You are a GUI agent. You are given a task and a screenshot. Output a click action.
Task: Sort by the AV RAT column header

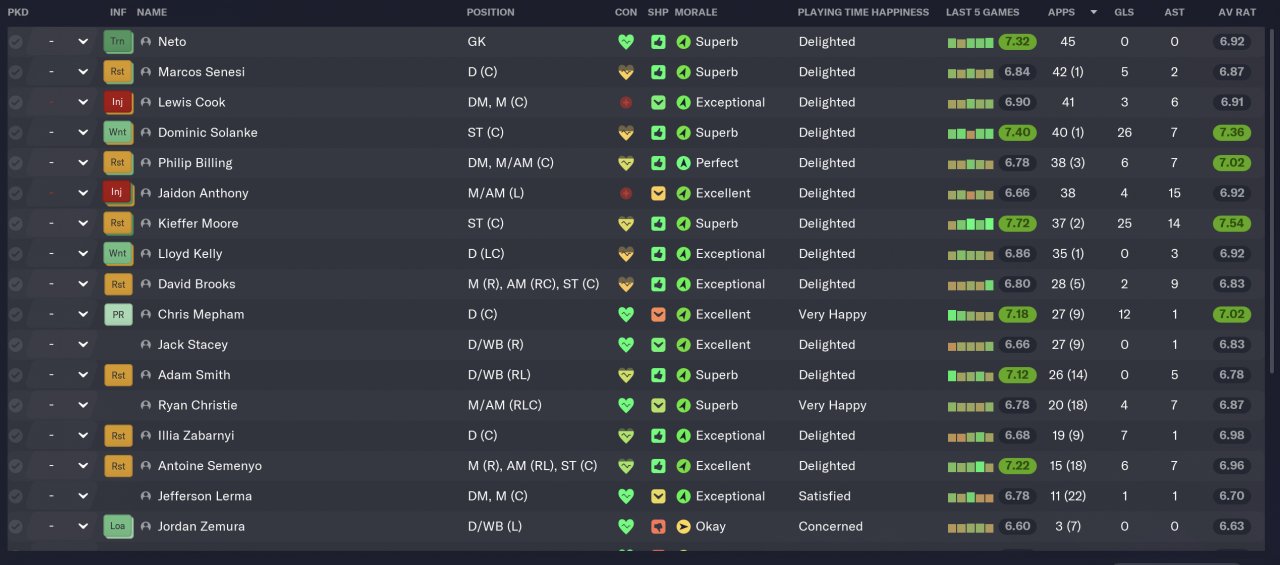point(1231,12)
